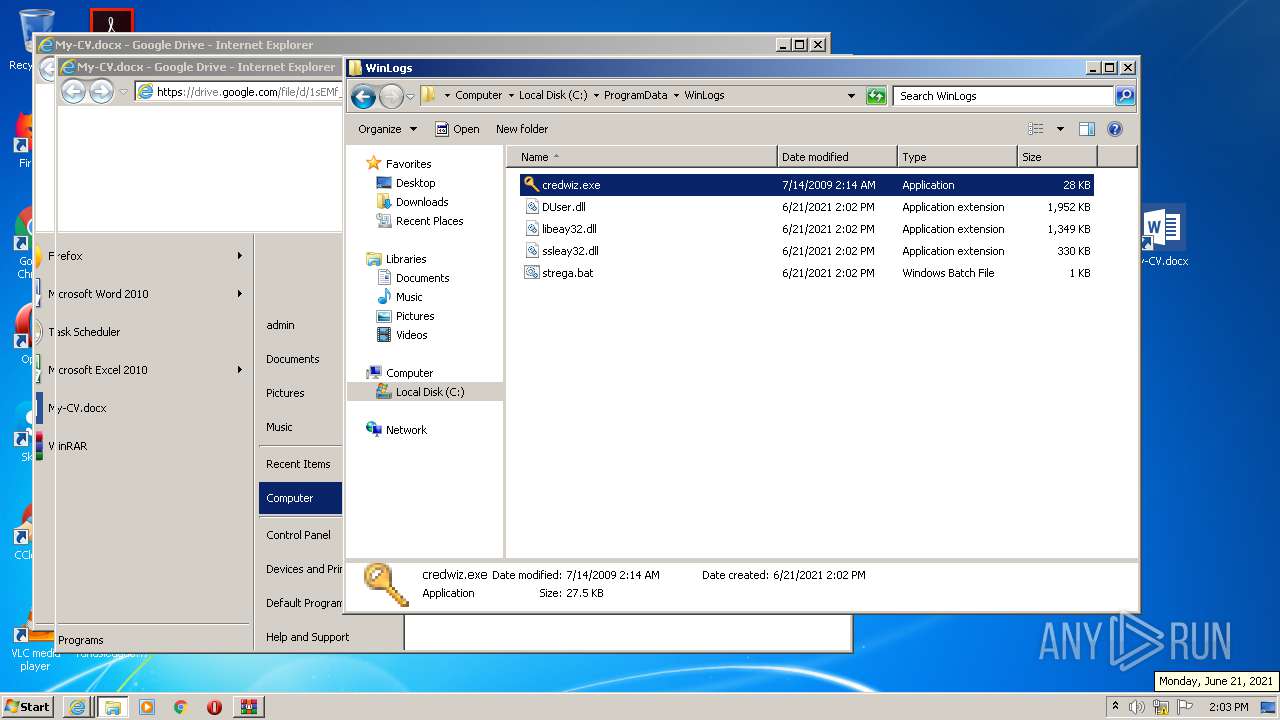Open the Videos library in the navigation pane

click(411, 335)
